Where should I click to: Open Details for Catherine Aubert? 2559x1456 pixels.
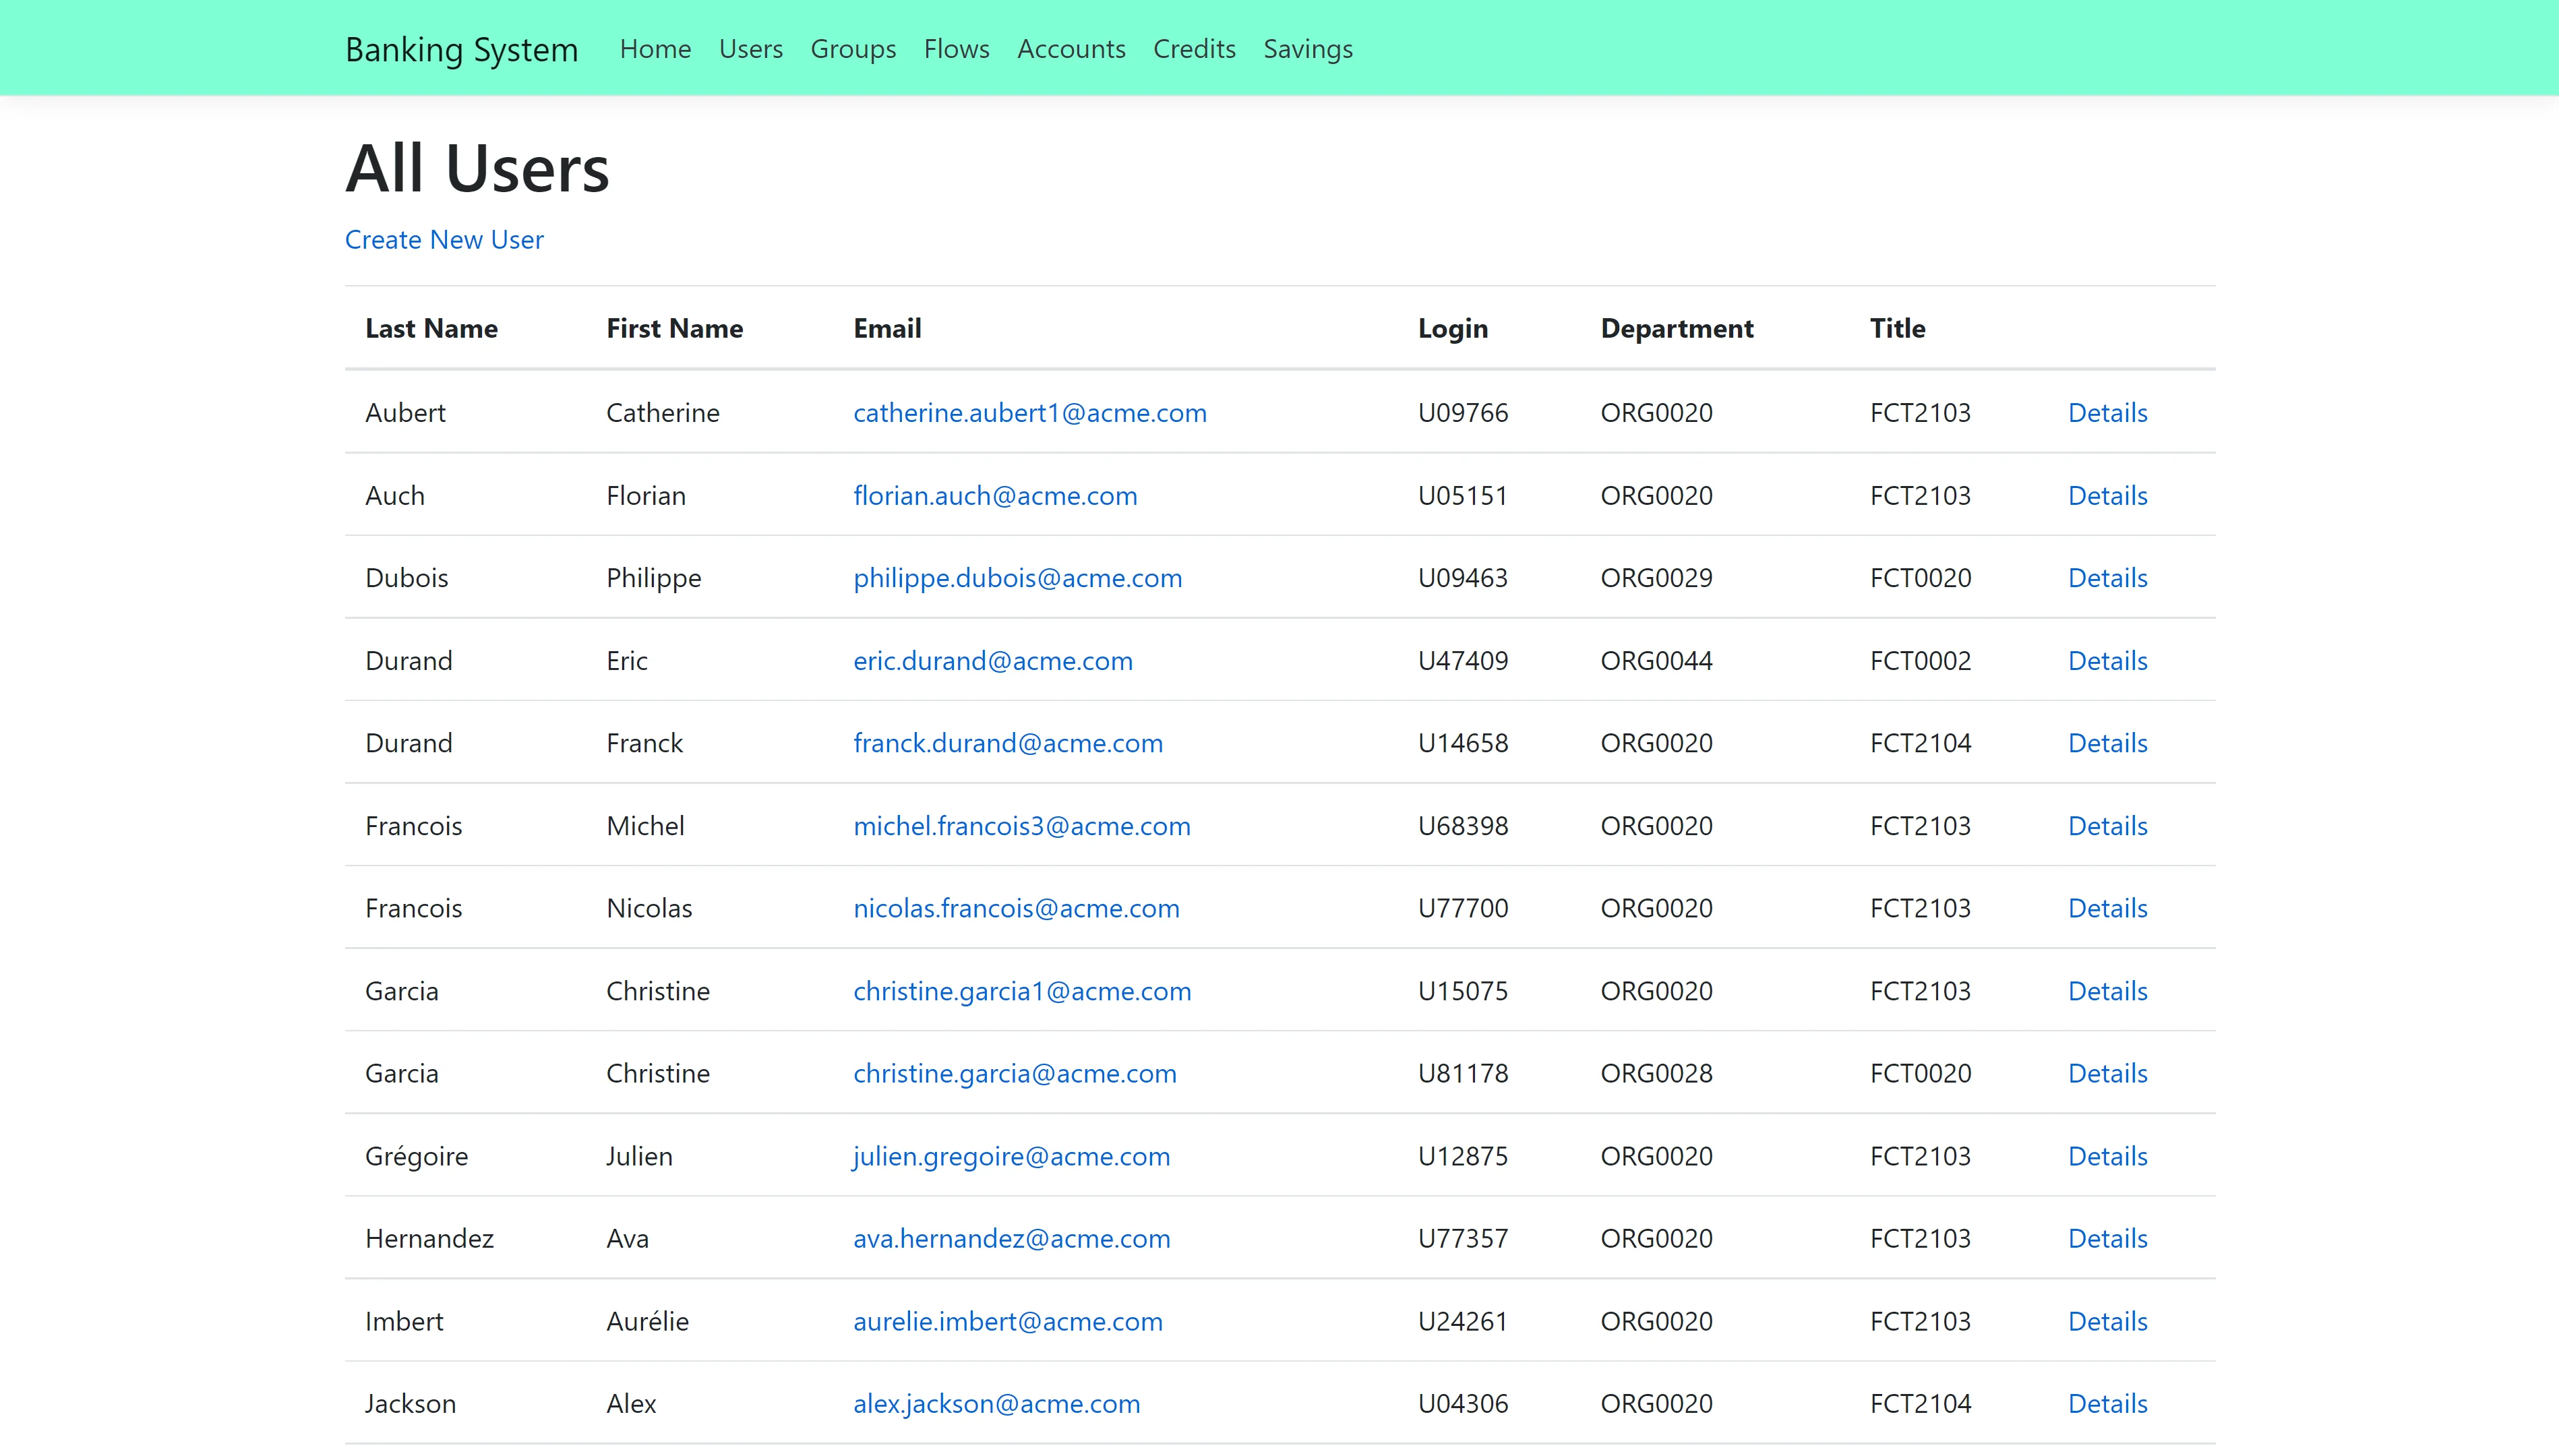(x=2107, y=412)
